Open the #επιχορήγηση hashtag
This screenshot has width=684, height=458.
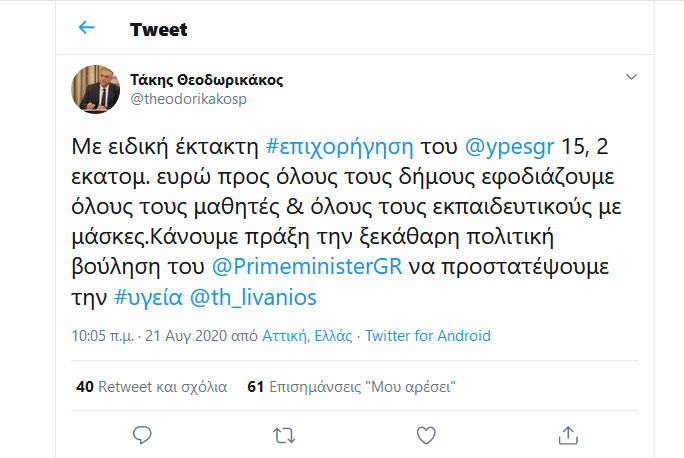(342, 149)
